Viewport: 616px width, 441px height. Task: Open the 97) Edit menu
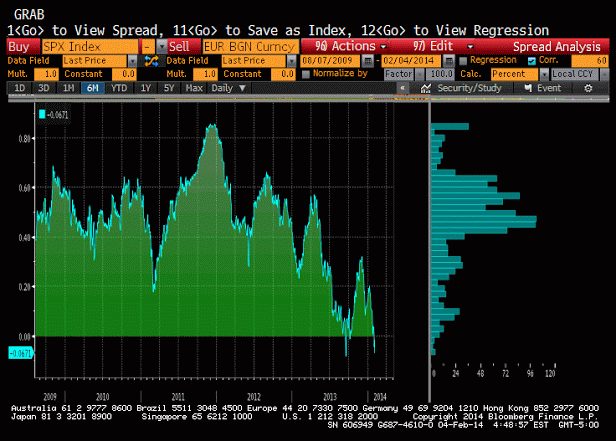(442, 46)
